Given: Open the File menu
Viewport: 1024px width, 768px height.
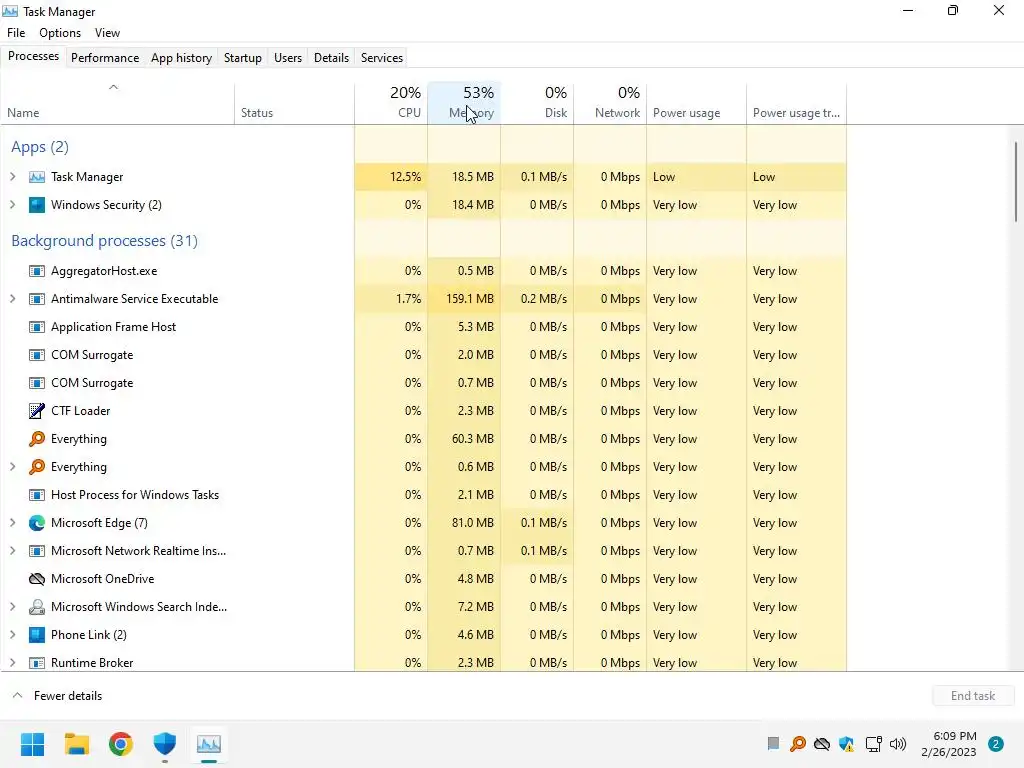Looking at the screenshot, I should tap(16, 33).
